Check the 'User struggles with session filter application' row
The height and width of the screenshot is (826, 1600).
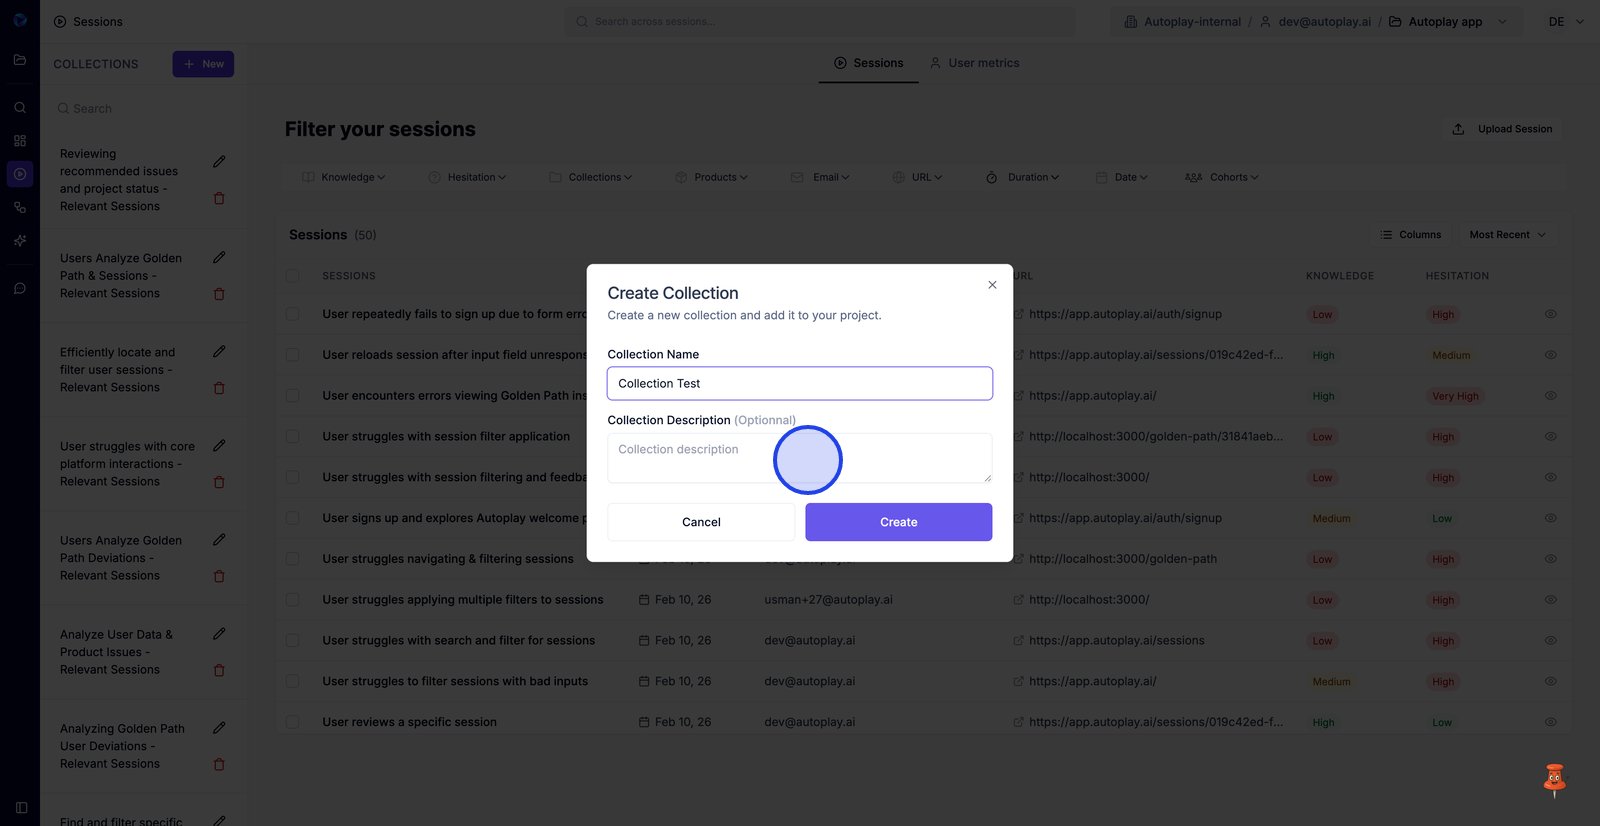click(293, 437)
